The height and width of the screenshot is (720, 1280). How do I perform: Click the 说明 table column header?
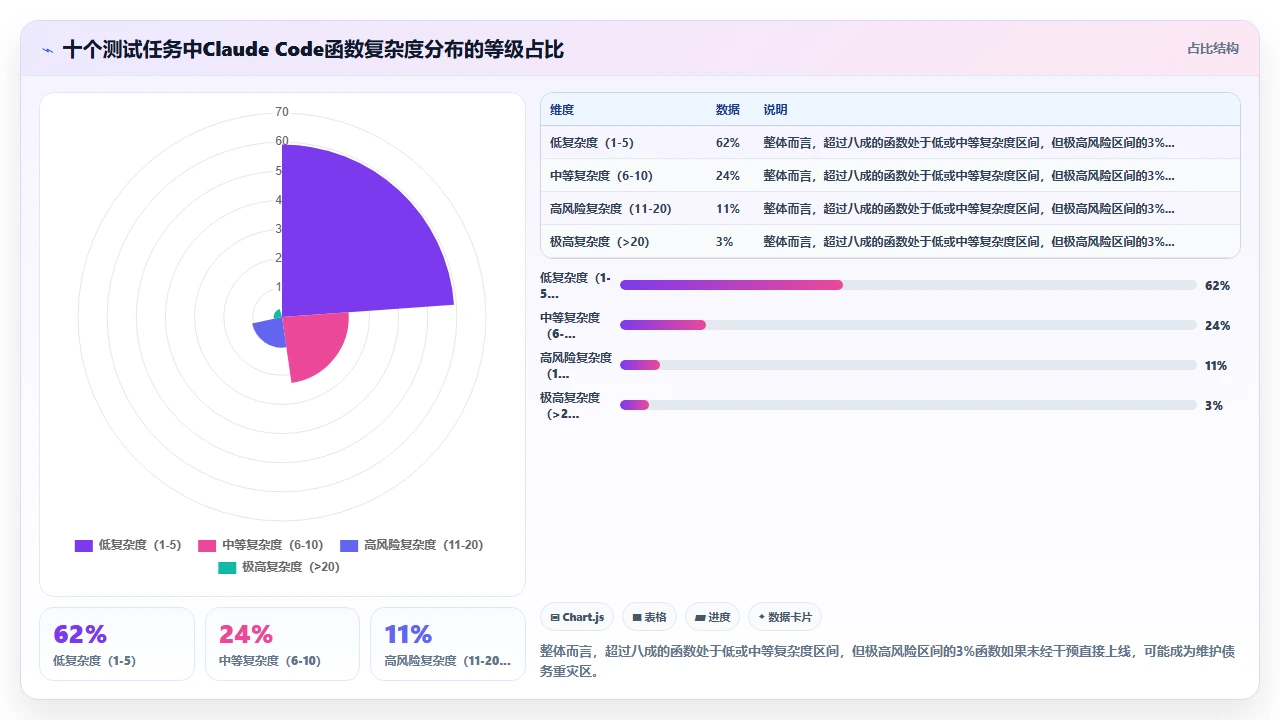(776, 110)
